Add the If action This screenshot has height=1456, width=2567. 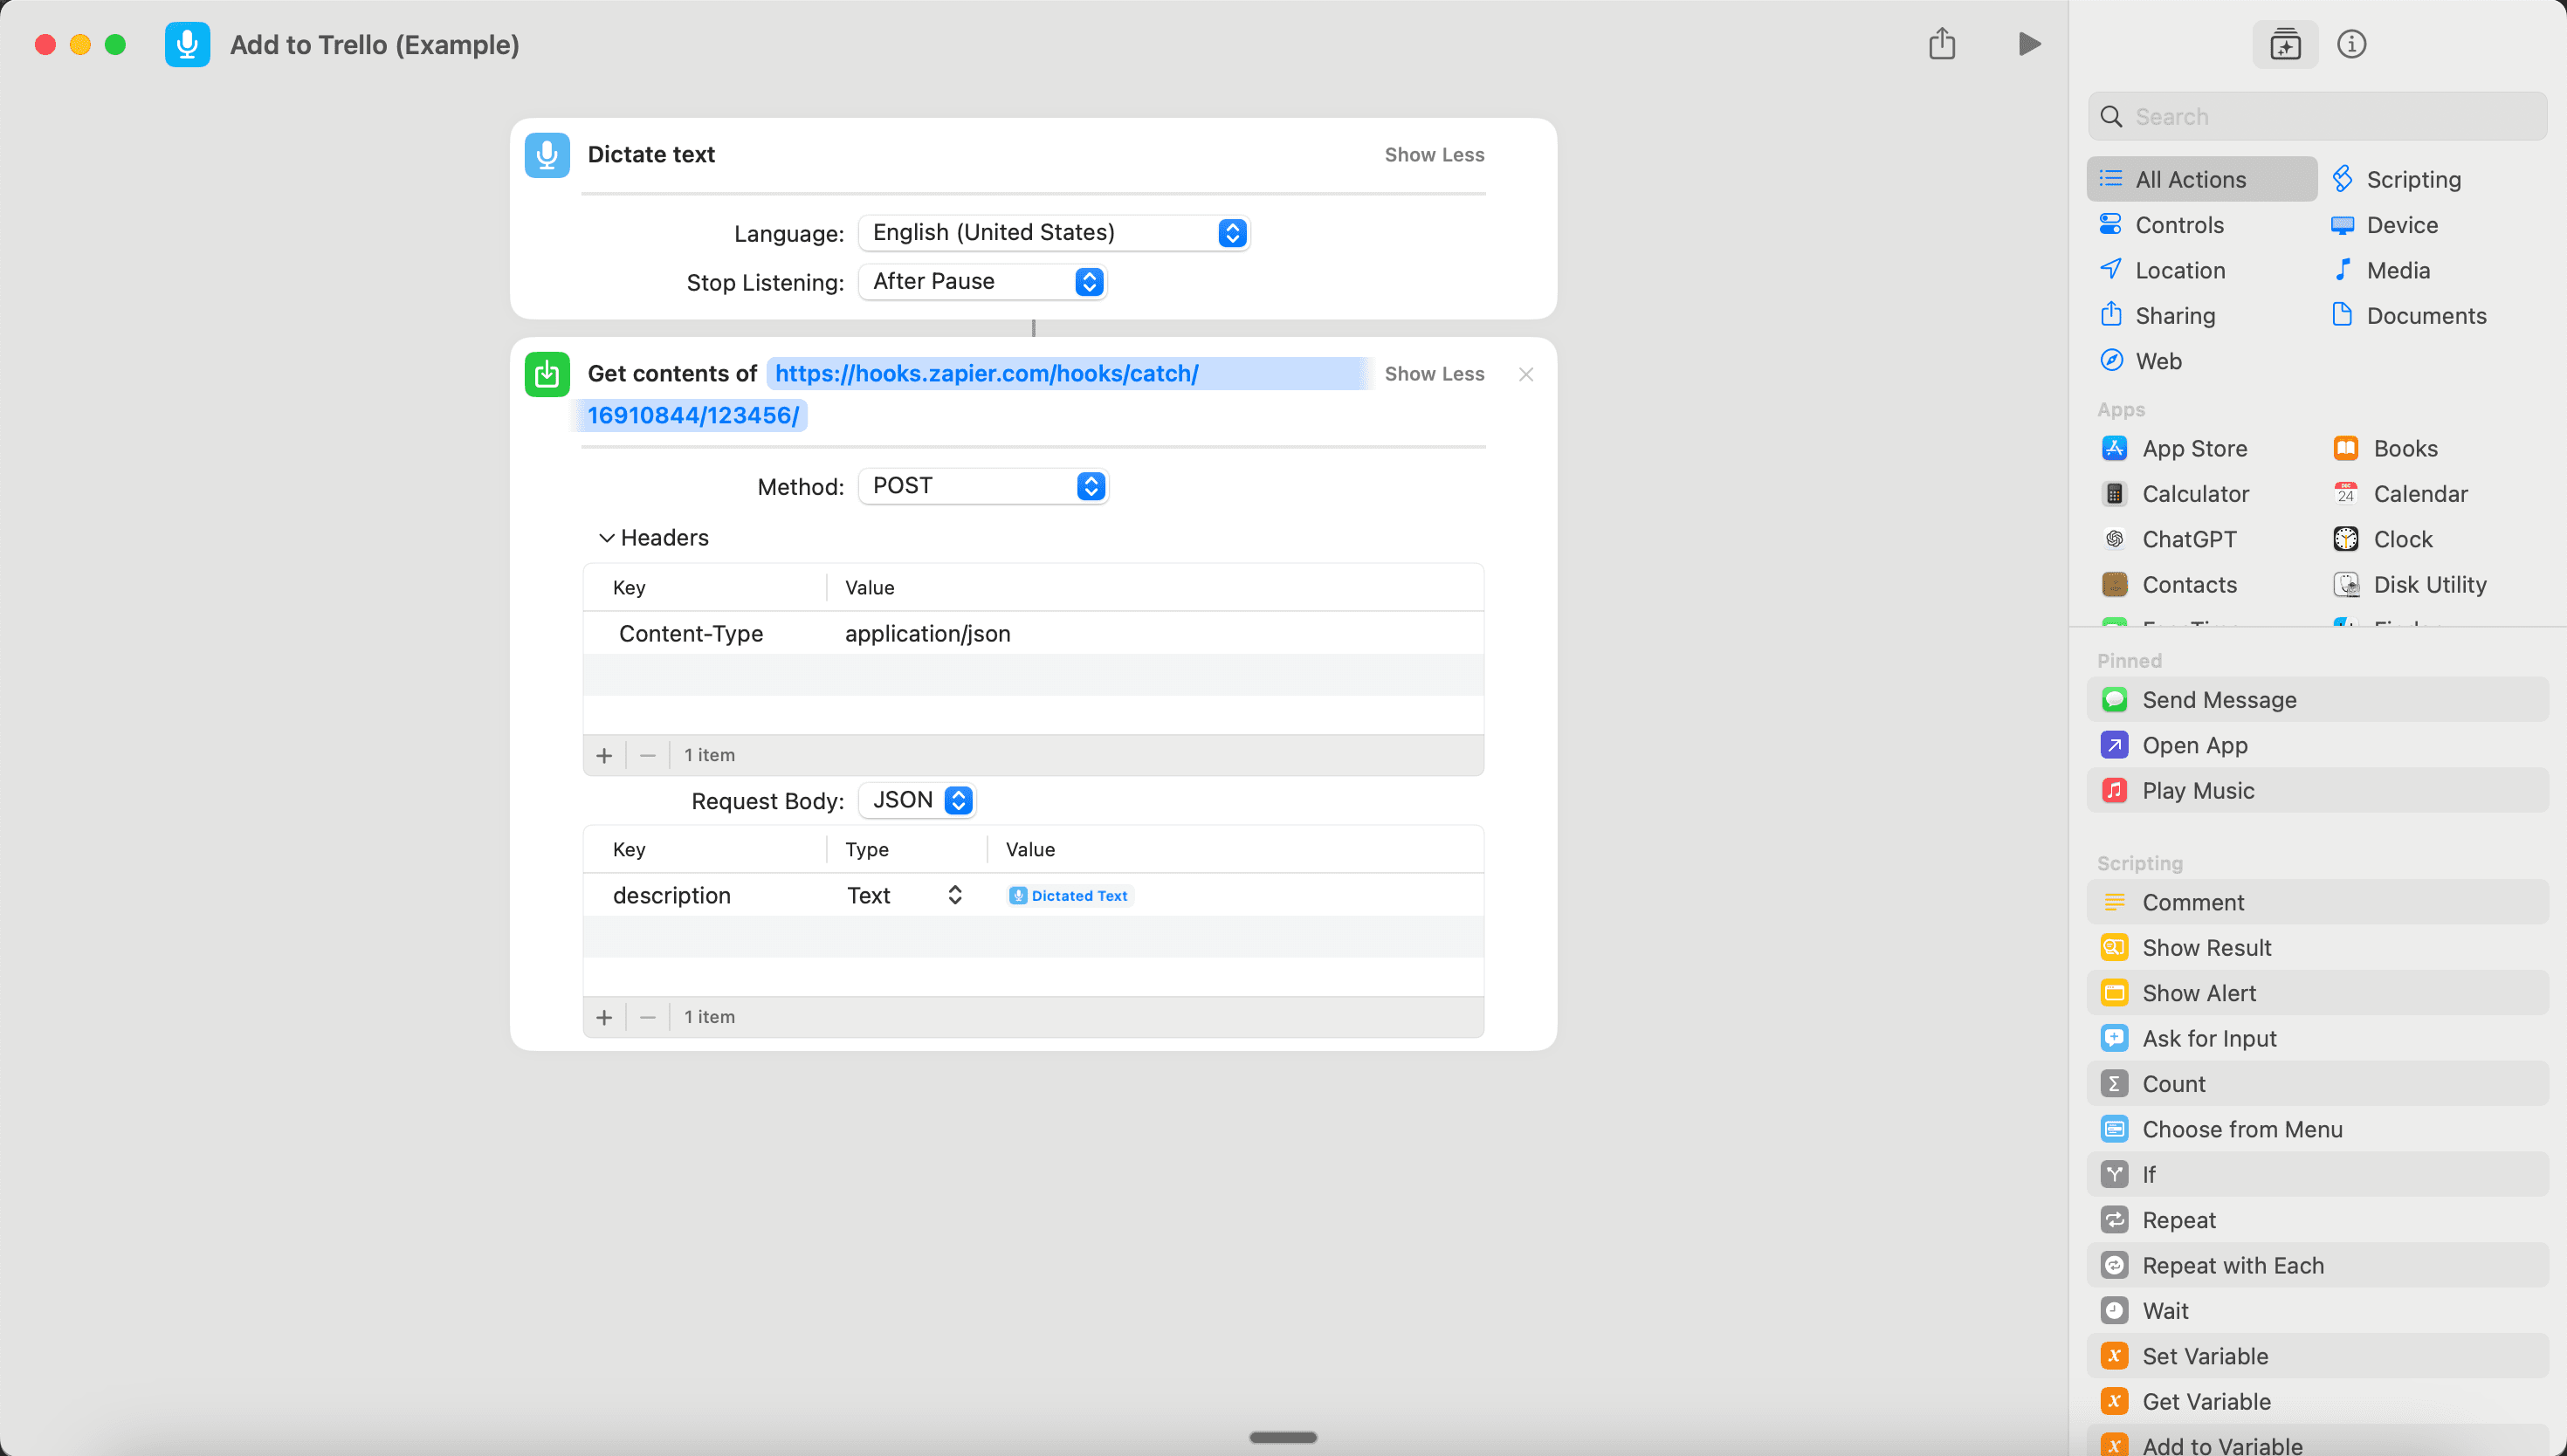pos(2317,1174)
